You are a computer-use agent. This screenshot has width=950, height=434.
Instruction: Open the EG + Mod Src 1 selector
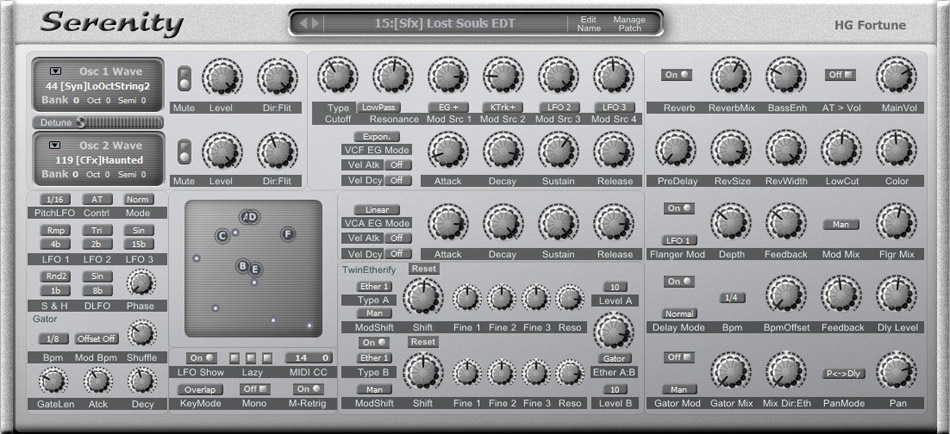448,107
